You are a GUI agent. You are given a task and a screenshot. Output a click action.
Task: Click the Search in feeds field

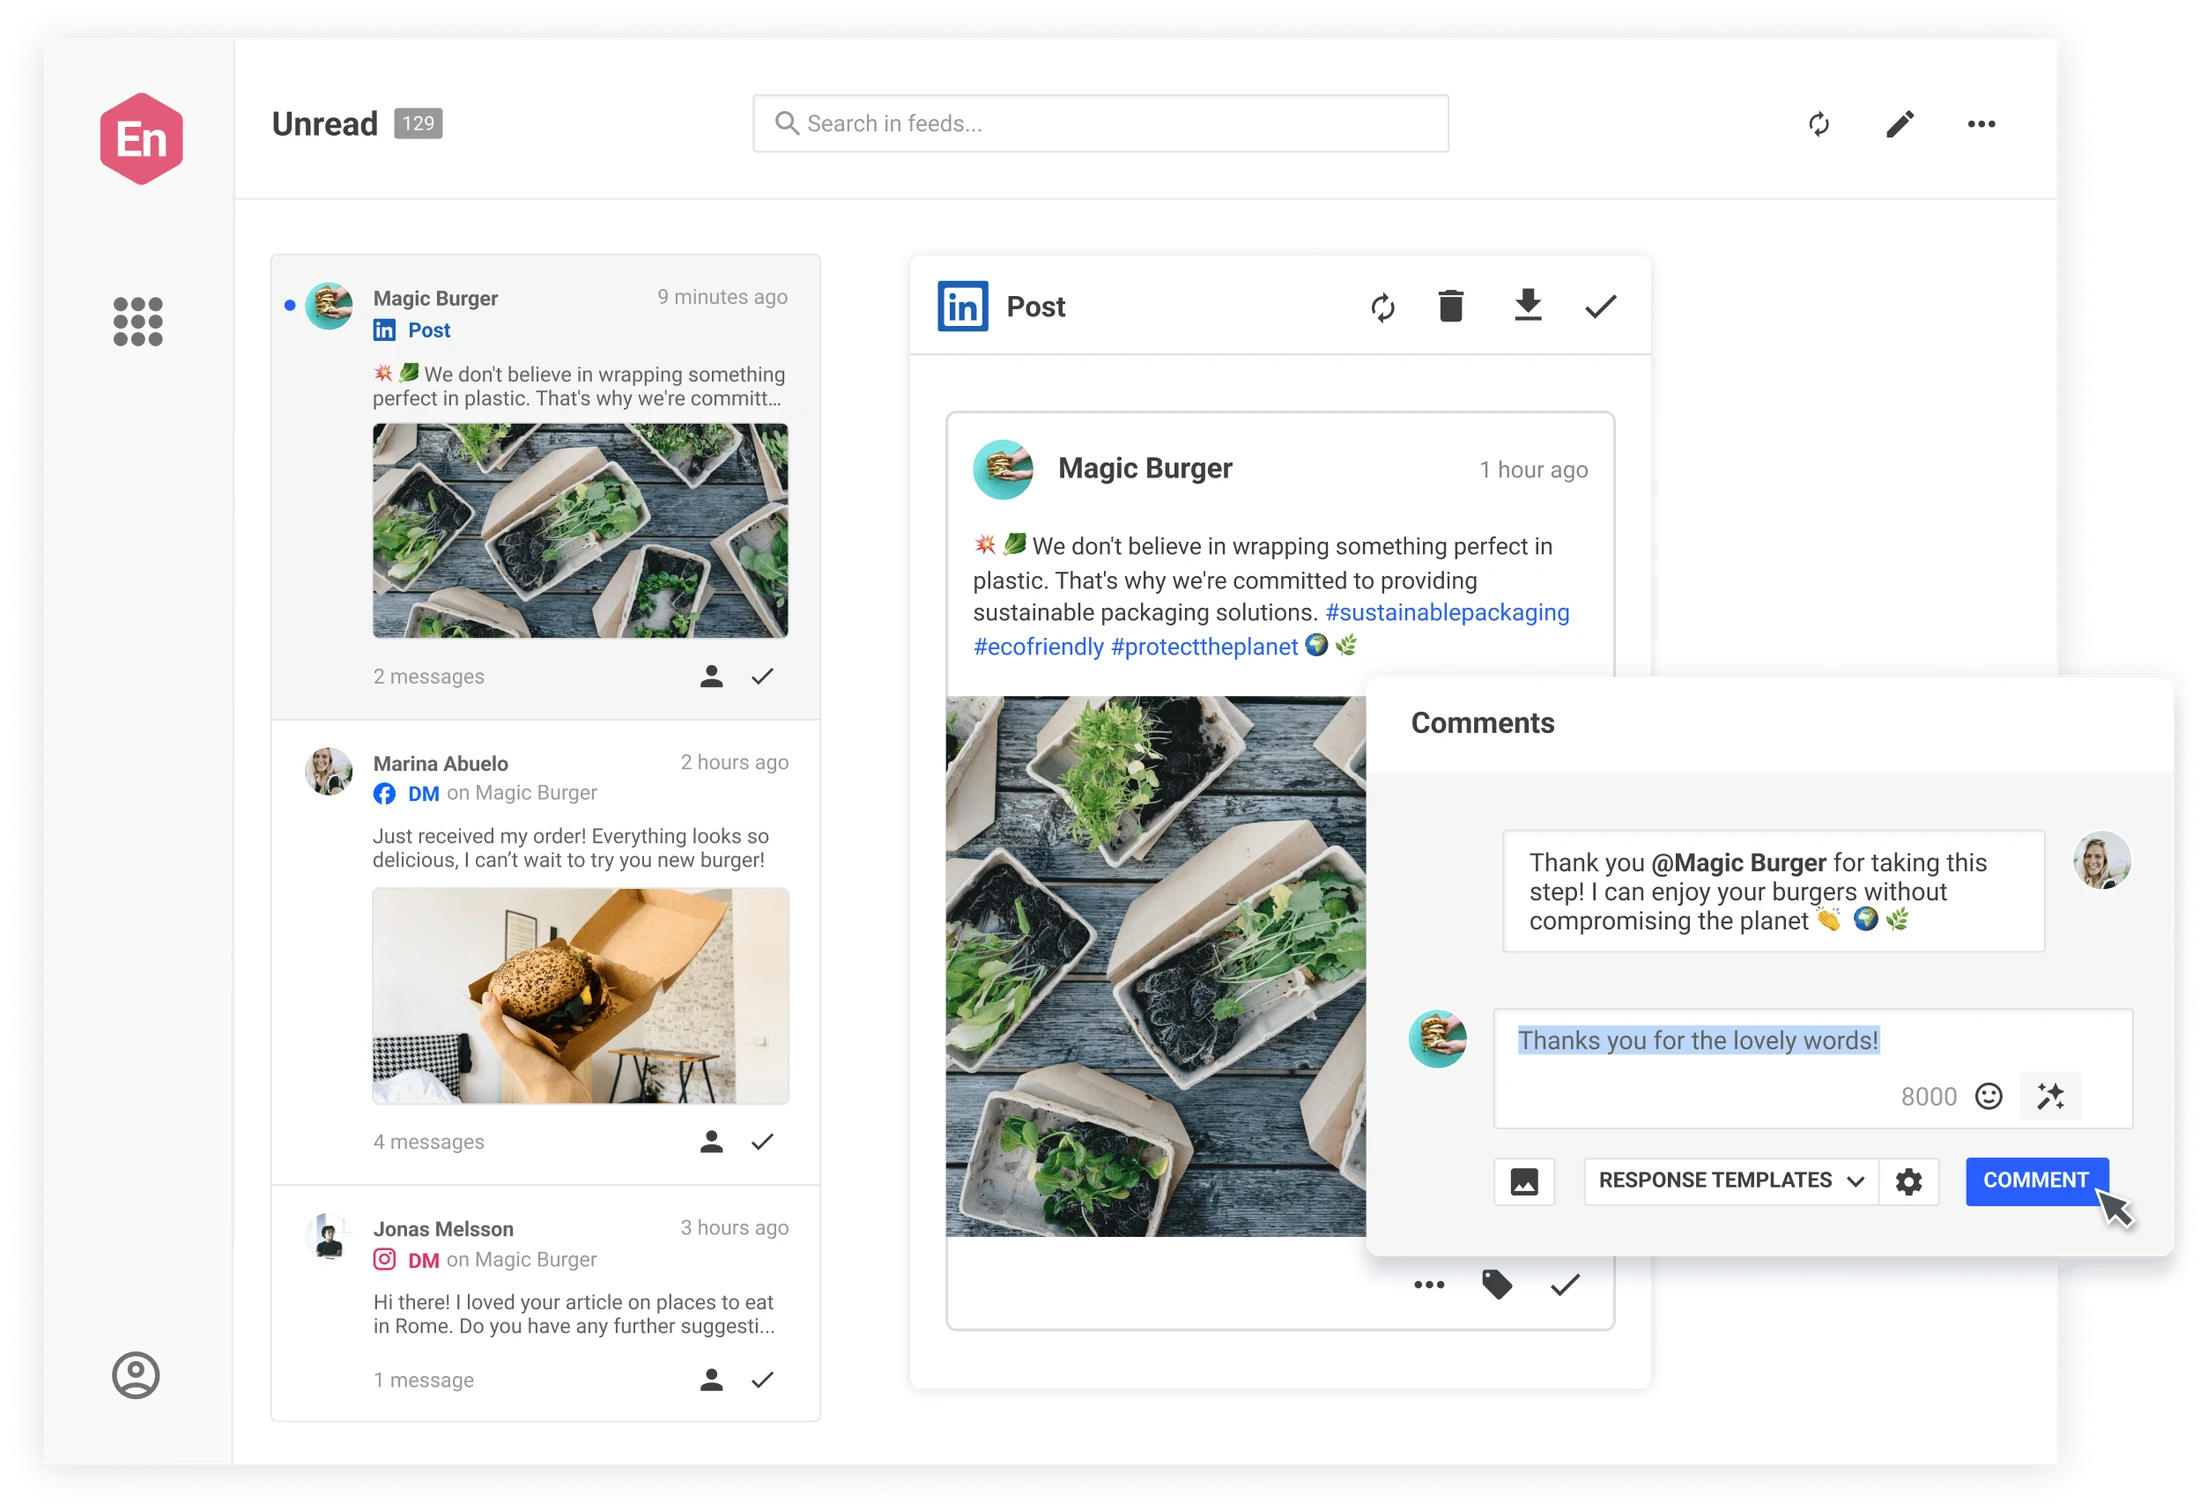(1100, 124)
